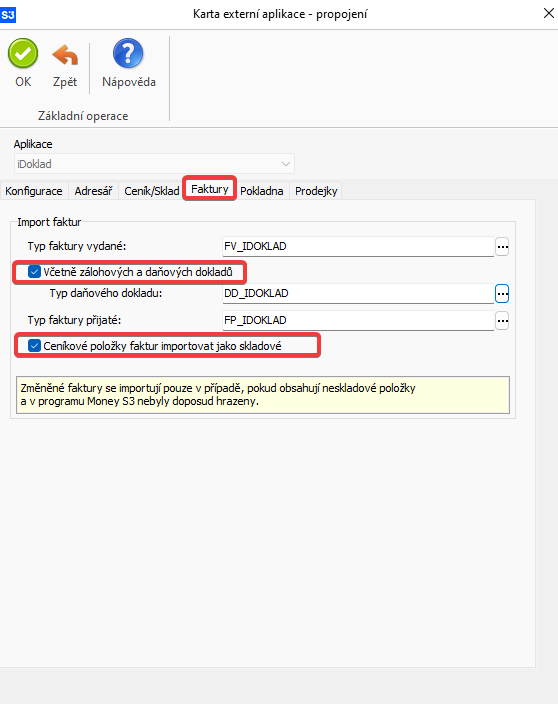Open the Adresář tab
558x704 pixels.
pos(93,191)
